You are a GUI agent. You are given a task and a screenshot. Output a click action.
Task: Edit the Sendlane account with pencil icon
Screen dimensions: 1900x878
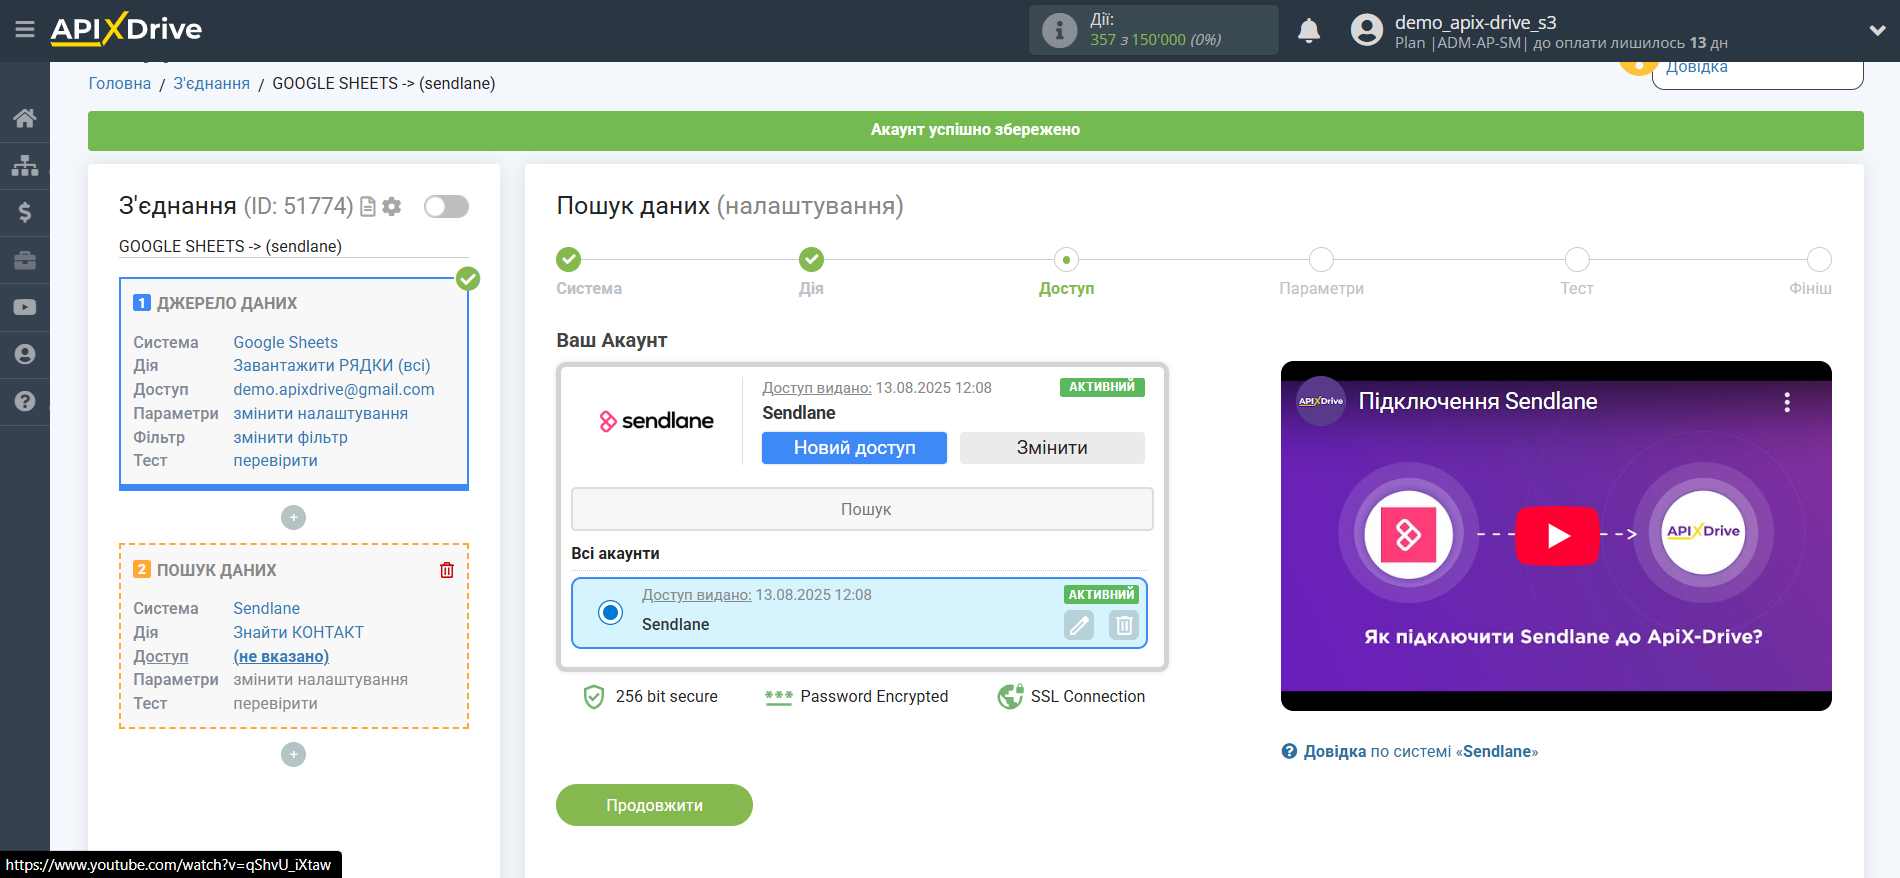pyautogui.click(x=1079, y=625)
